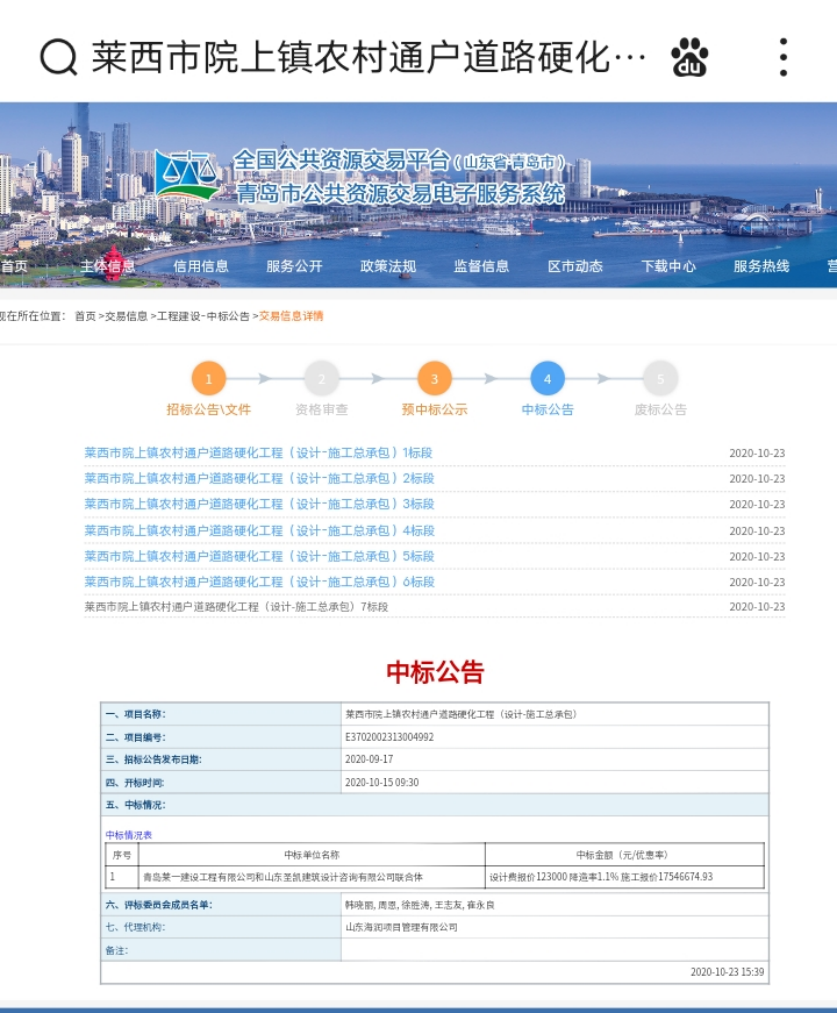Screen dimensions: 837x1013
Task: Open the three-dot overflow menu
Action: click(x=783, y=57)
